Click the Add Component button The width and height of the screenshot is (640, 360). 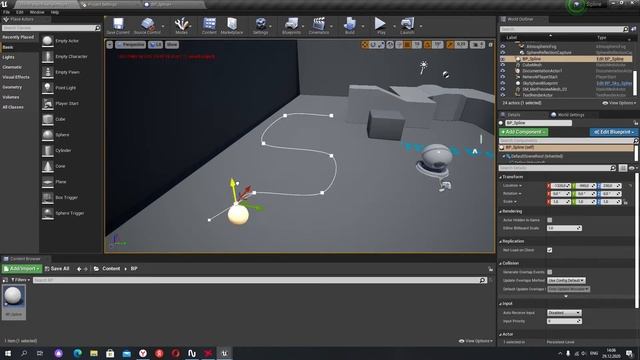(524, 132)
